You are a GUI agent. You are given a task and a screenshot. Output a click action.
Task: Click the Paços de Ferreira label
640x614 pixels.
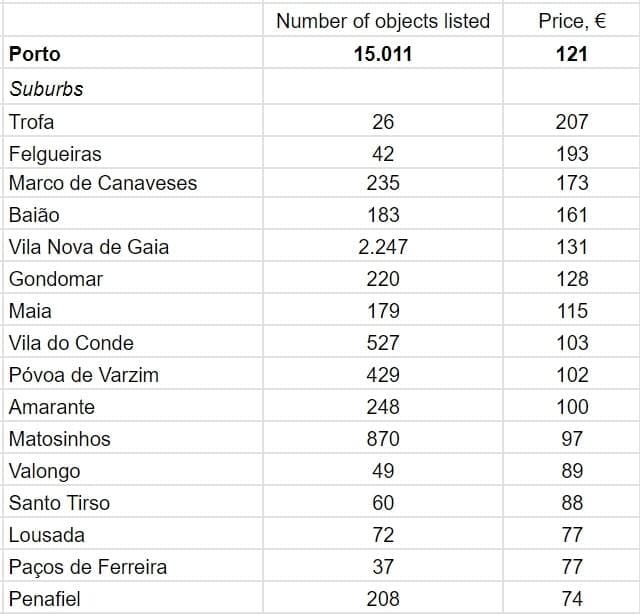(88, 567)
